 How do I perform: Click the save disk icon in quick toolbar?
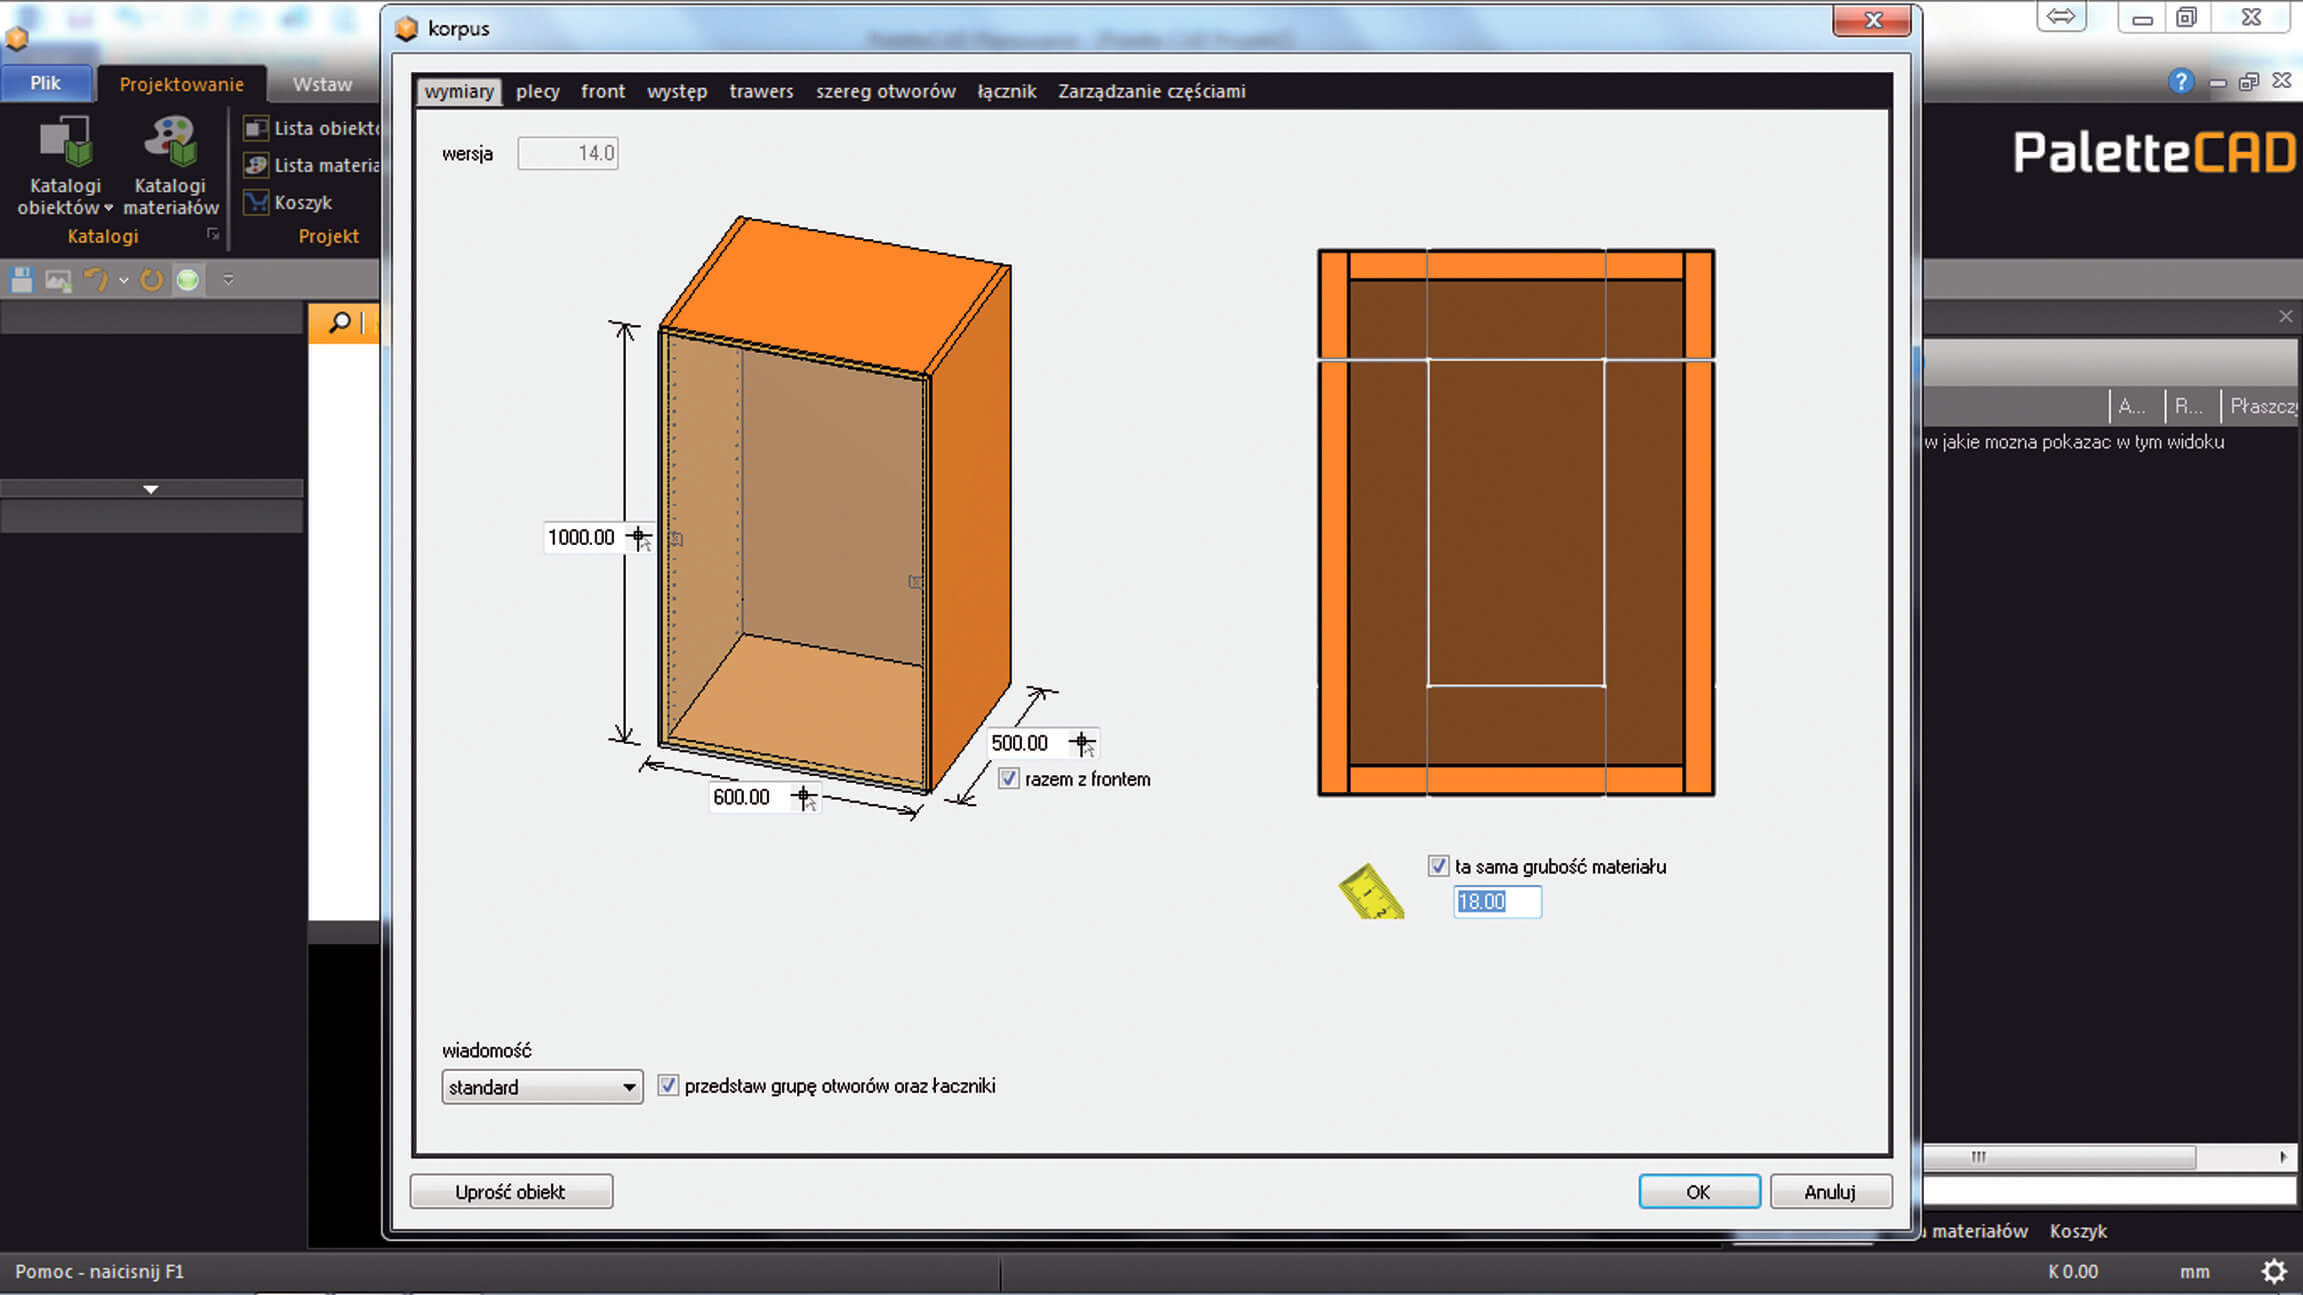point(22,280)
